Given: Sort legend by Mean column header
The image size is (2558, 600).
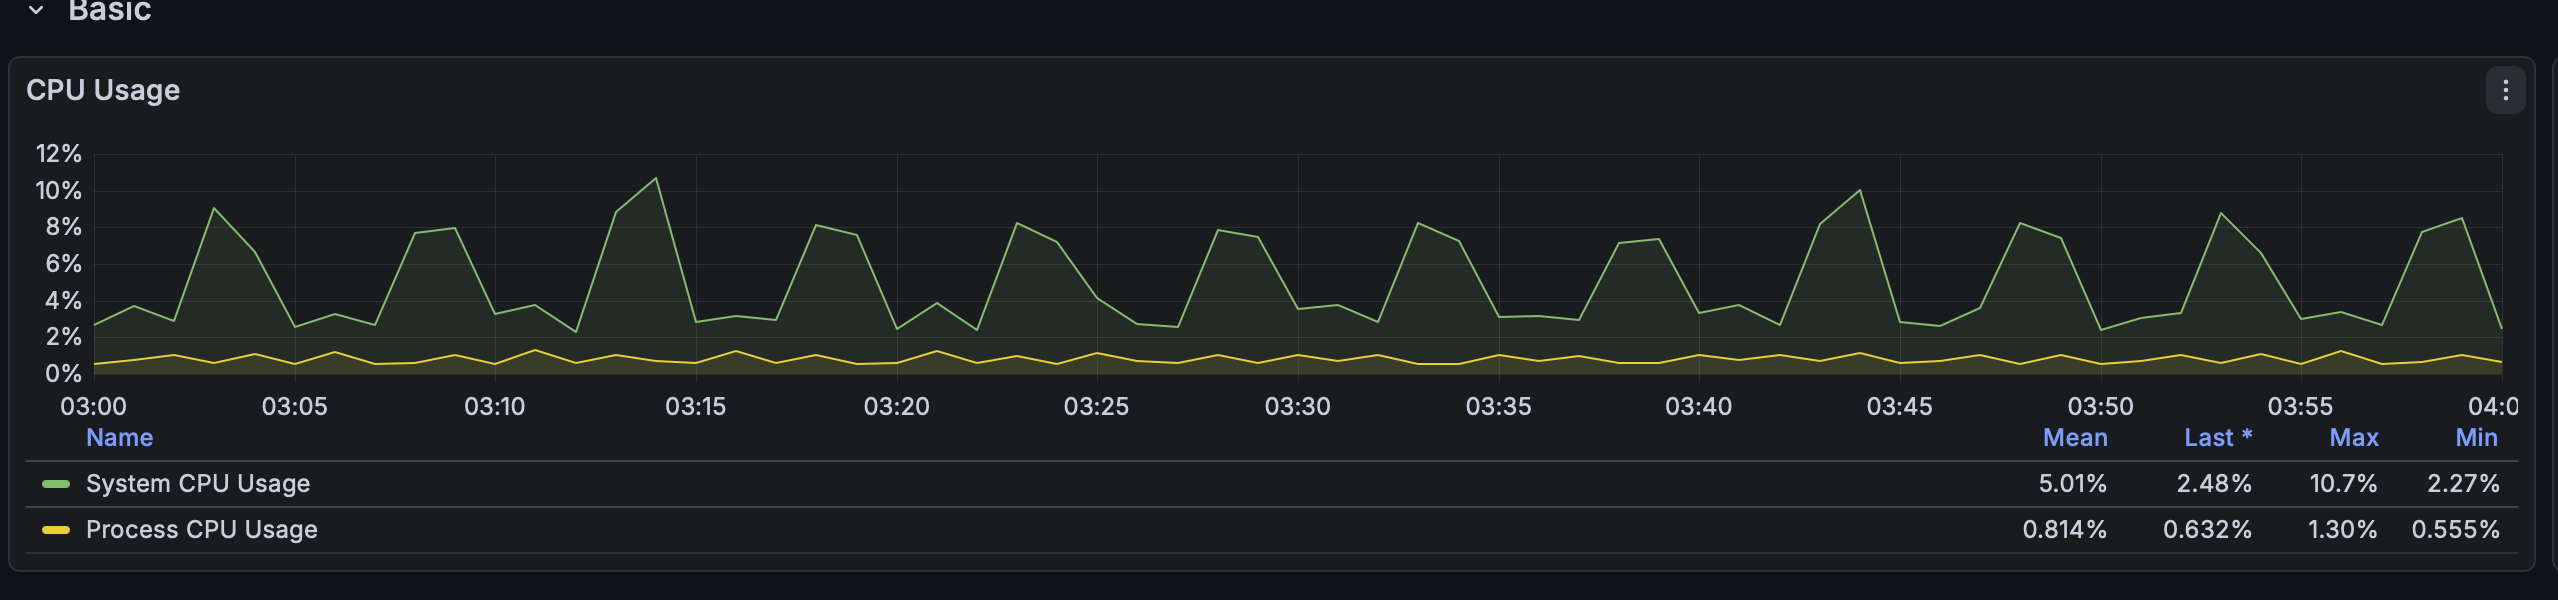Looking at the screenshot, I should (2075, 437).
